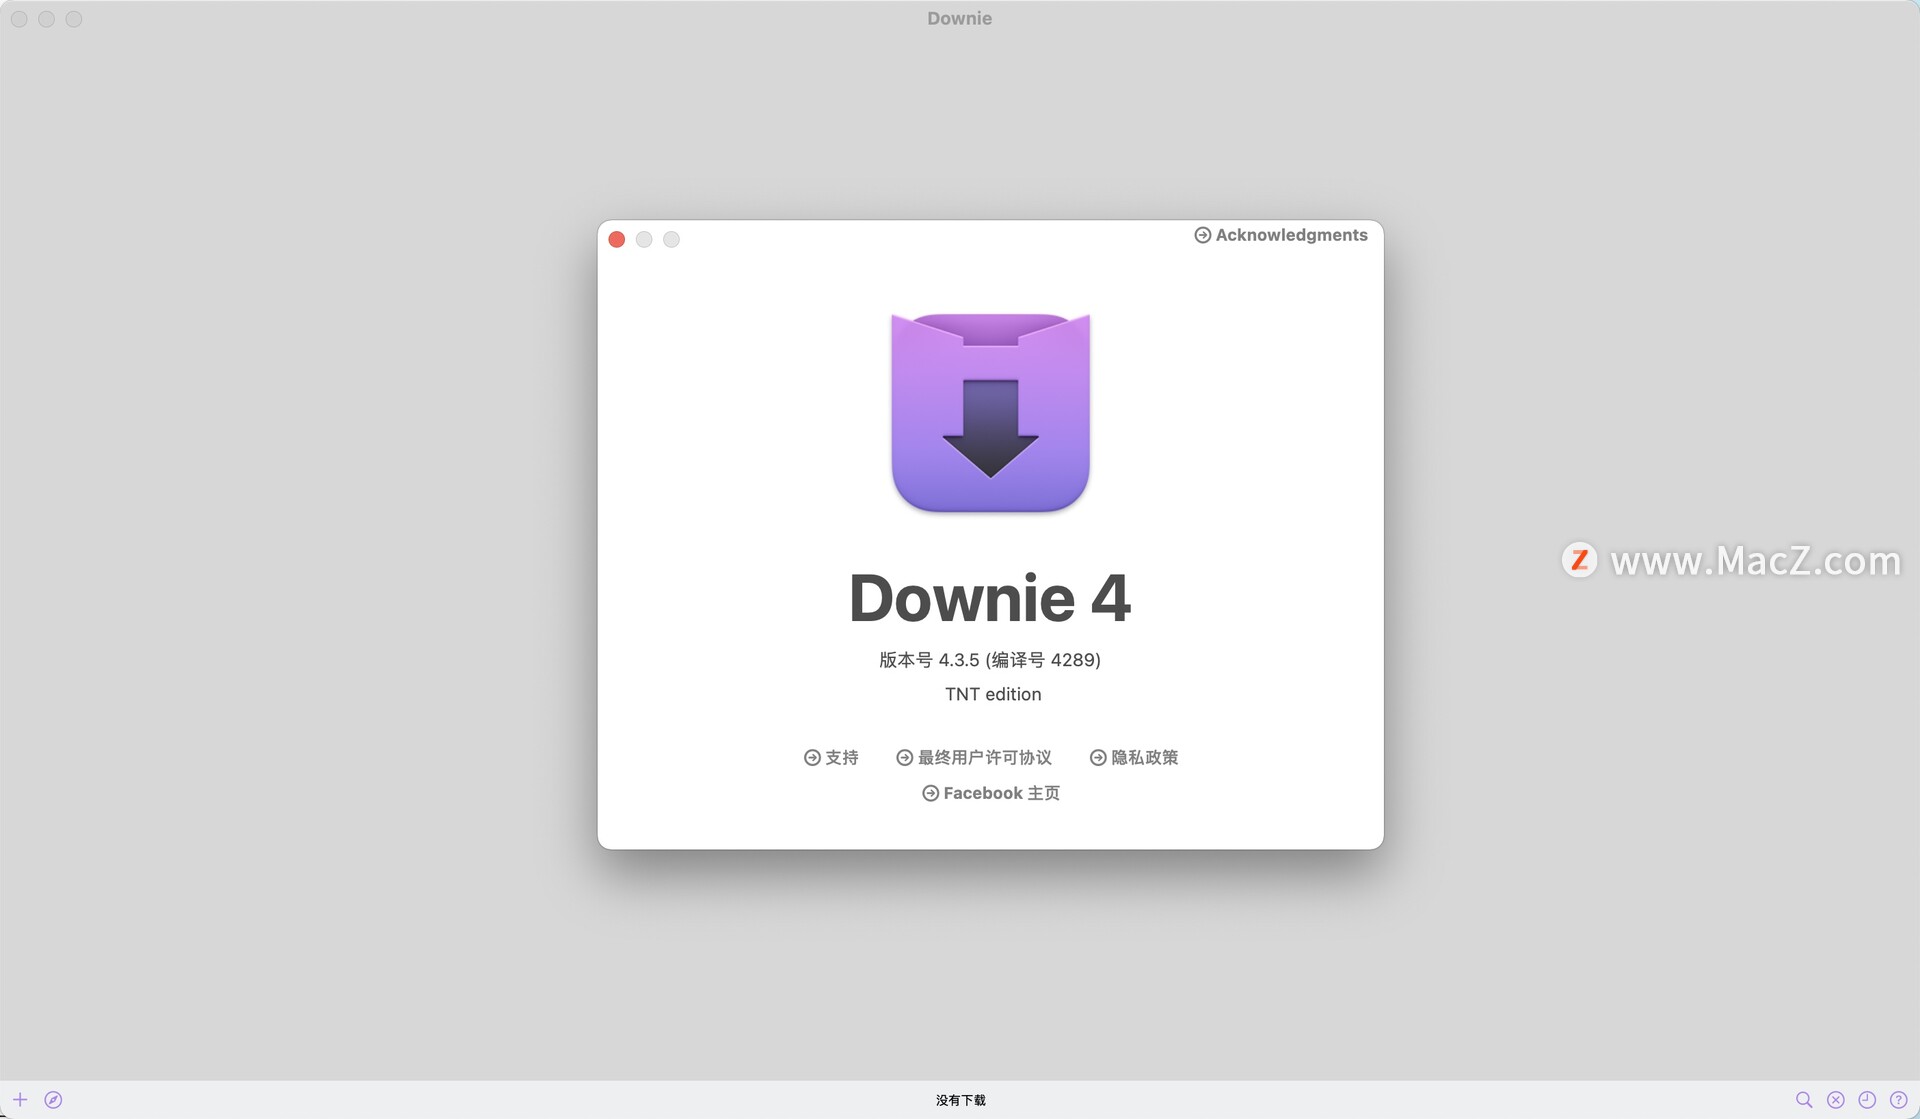The height and width of the screenshot is (1119, 1920).
Task: Click the Downie window title
Action: pyautogui.click(x=959, y=18)
